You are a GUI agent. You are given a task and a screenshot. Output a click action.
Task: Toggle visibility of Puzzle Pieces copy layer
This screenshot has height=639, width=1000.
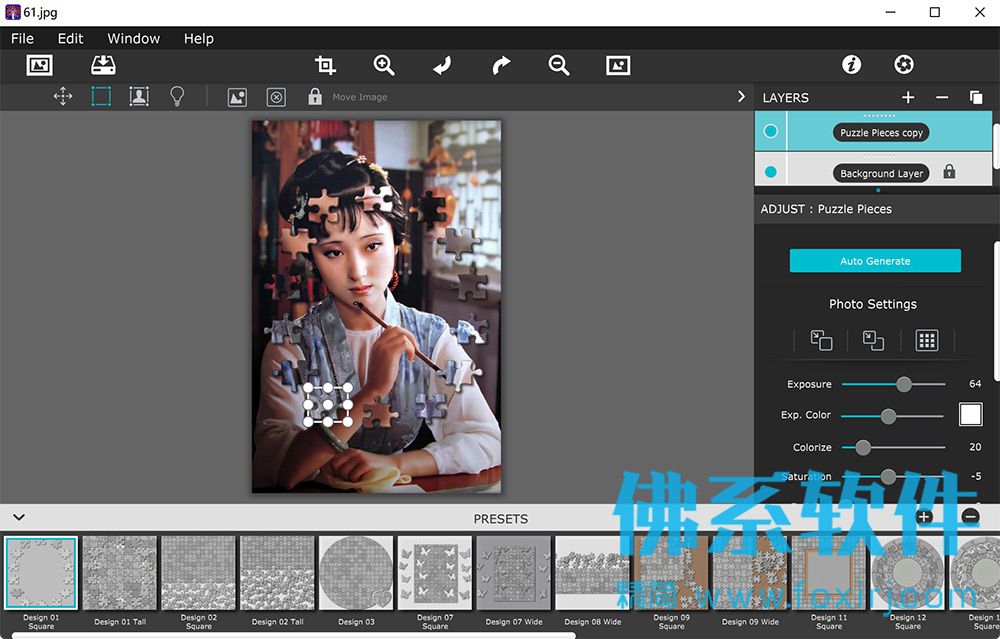point(770,131)
